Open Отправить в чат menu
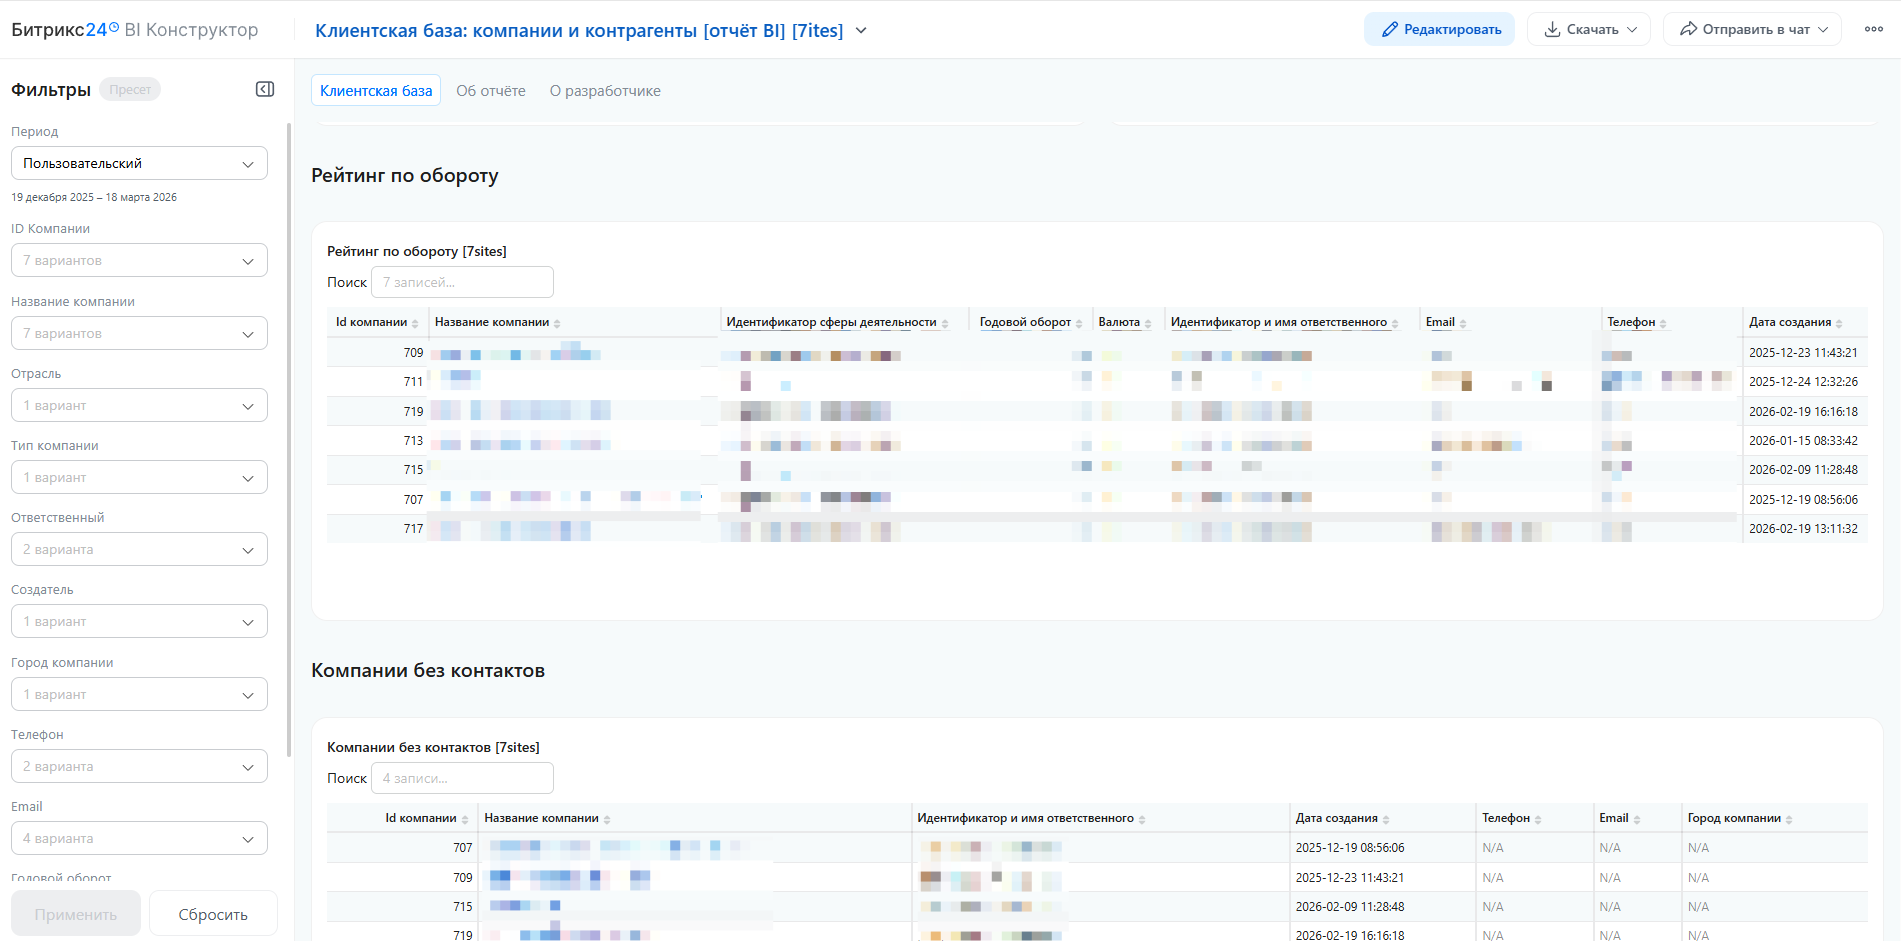Screen dimensions: 1901x942 (x=1752, y=29)
